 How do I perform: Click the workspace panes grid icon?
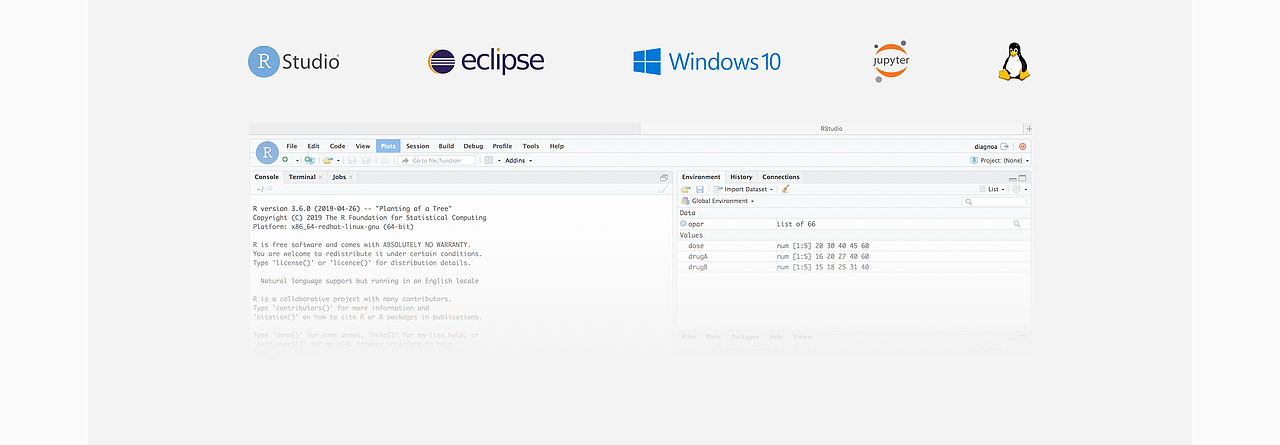489,160
